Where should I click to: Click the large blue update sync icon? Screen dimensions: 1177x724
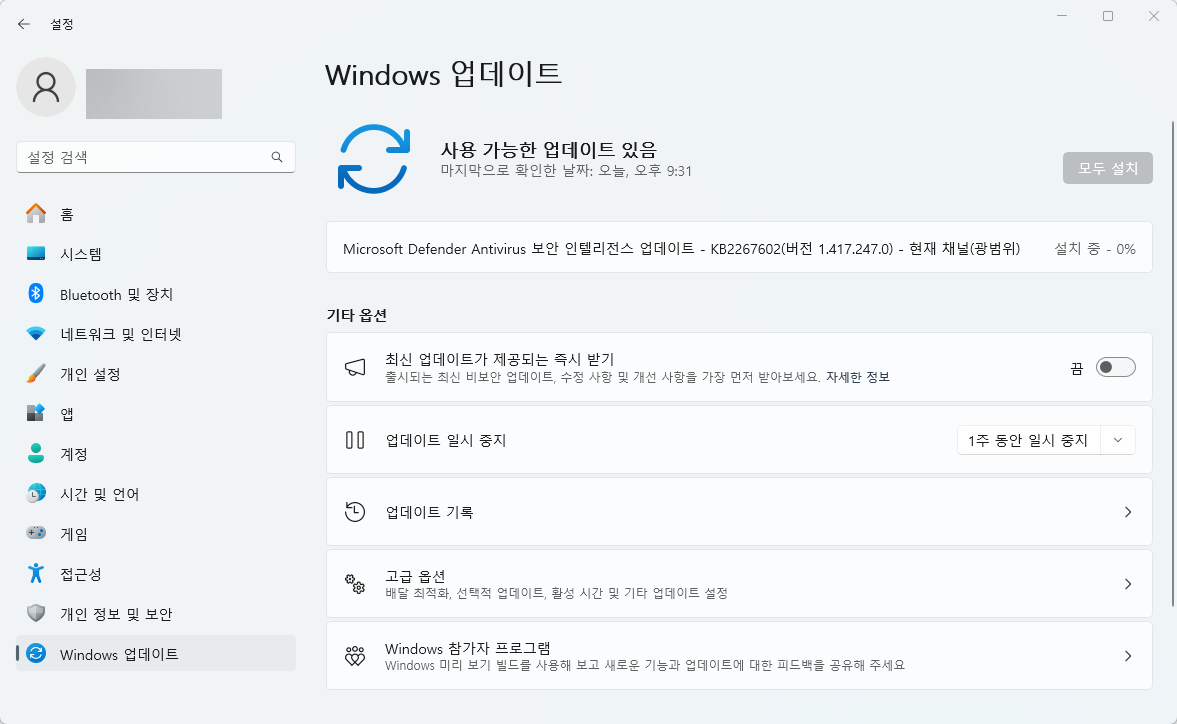click(x=374, y=159)
